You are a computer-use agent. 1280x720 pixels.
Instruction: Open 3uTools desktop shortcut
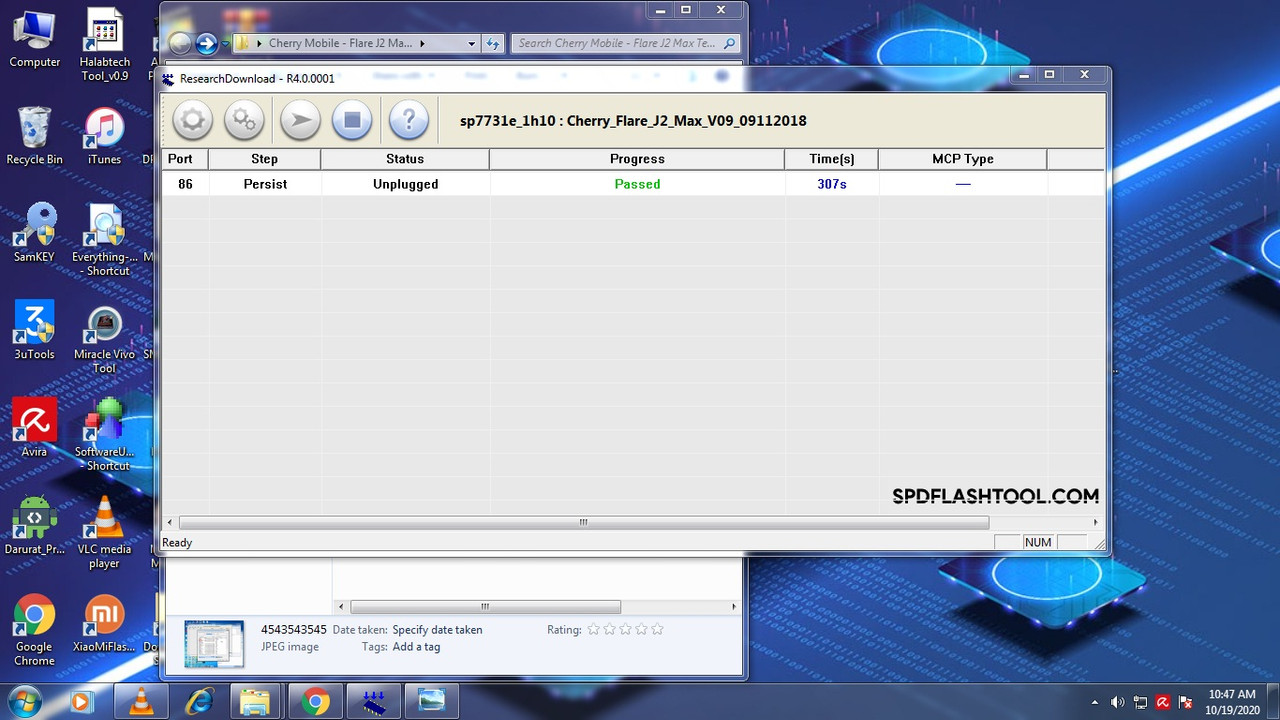click(x=34, y=330)
